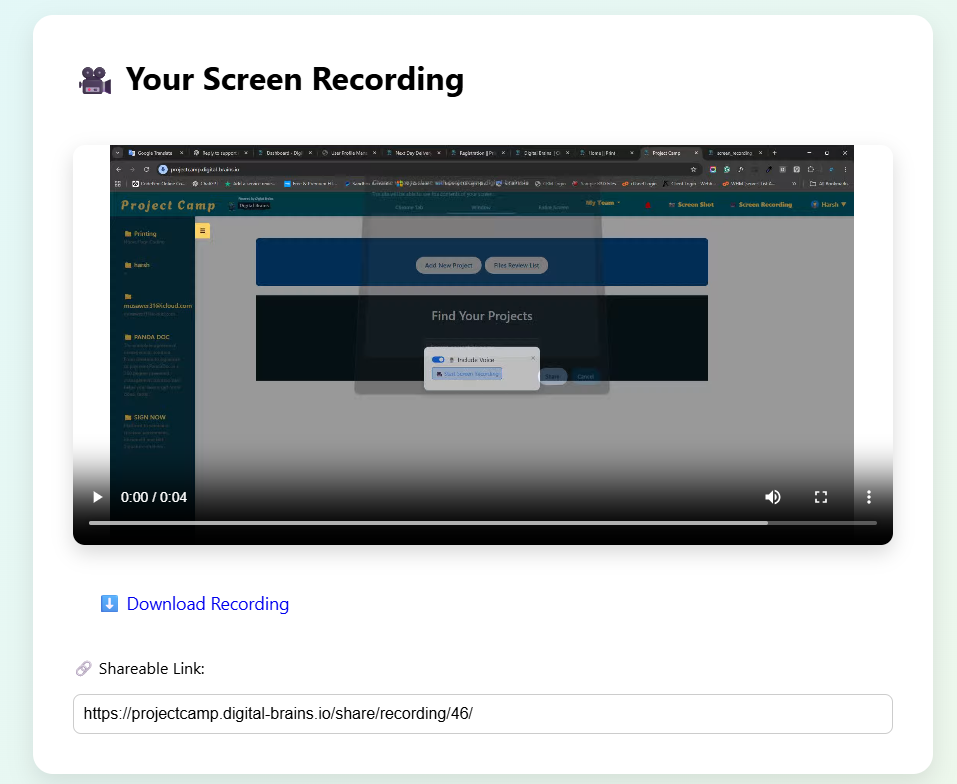Select the shareable link URL field
Viewport: 957px width, 784px height.
coord(483,713)
